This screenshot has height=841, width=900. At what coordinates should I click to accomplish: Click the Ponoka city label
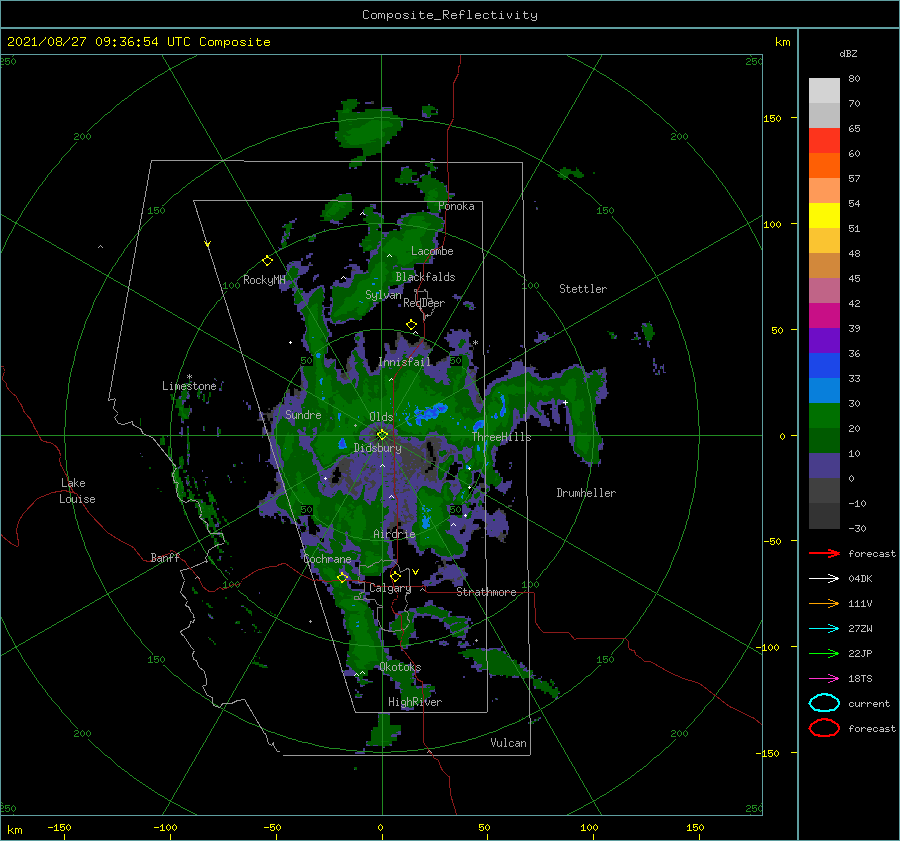pyautogui.click(x=456, y=206)
